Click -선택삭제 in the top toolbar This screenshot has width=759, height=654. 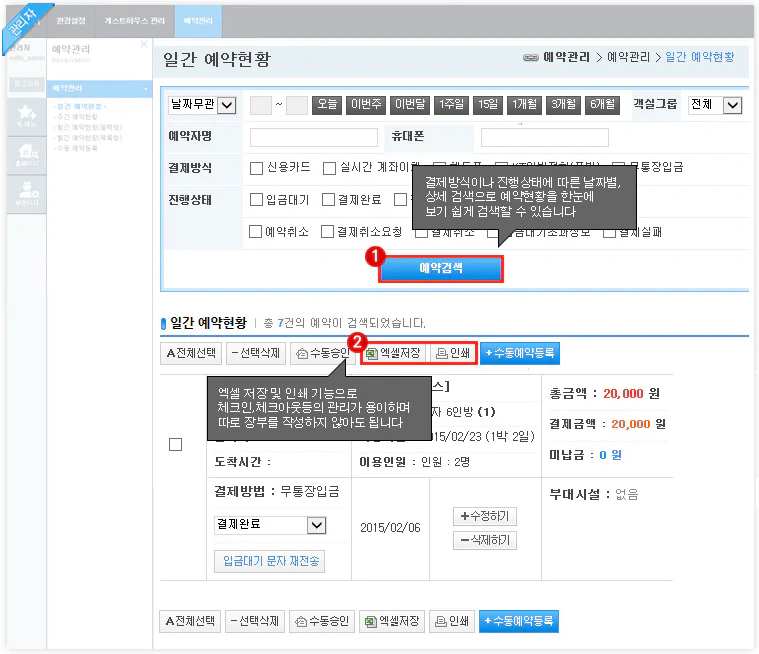coord(256,353)
